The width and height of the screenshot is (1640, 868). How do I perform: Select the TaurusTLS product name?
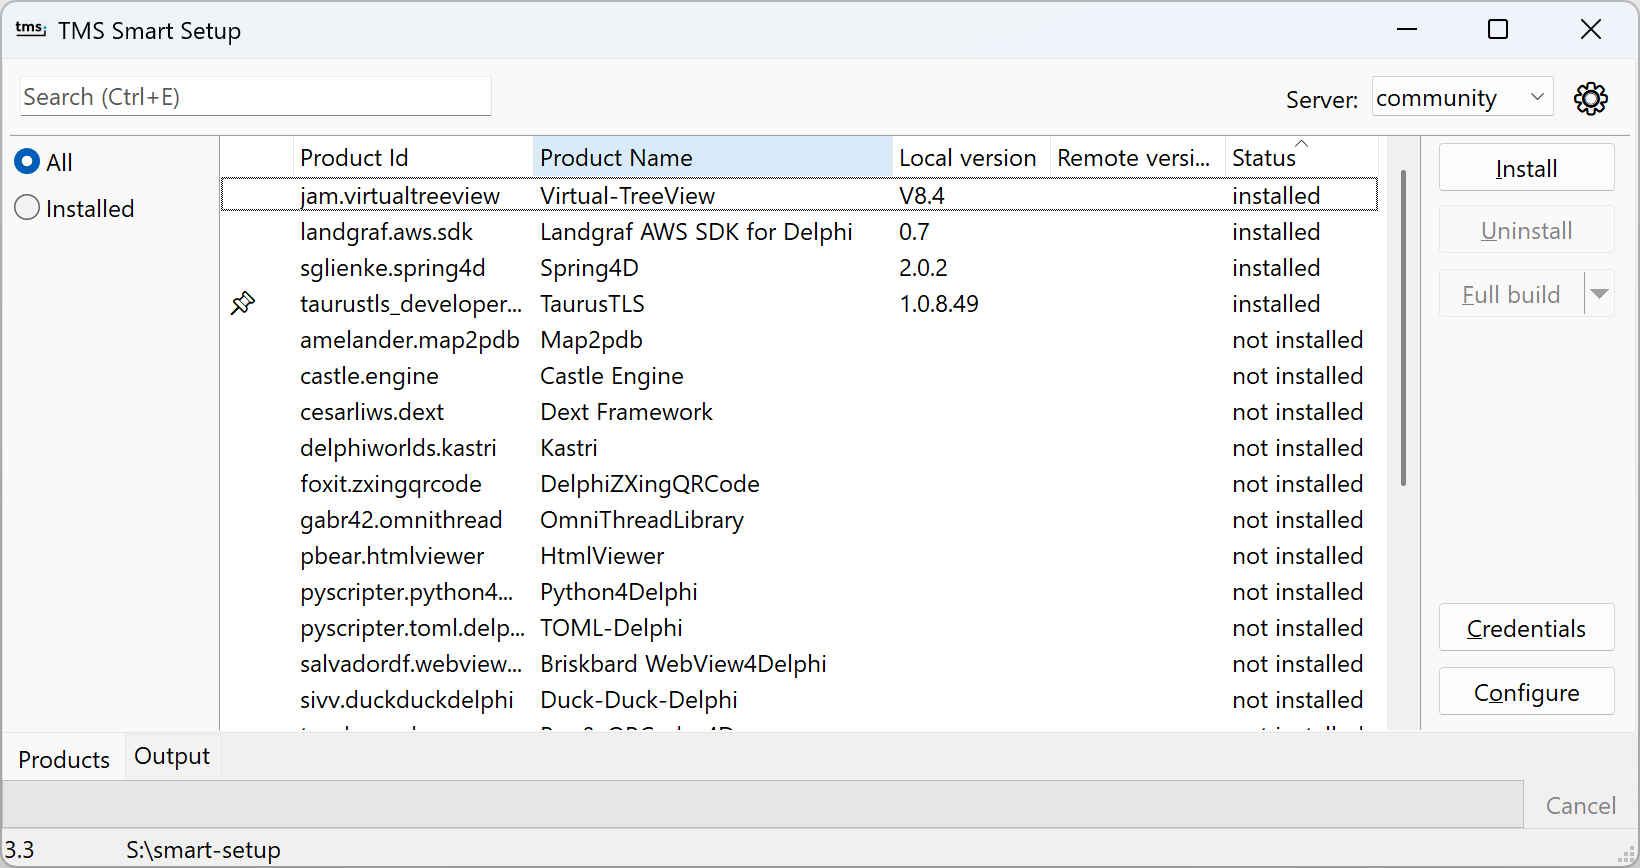(x=592, y=303)
